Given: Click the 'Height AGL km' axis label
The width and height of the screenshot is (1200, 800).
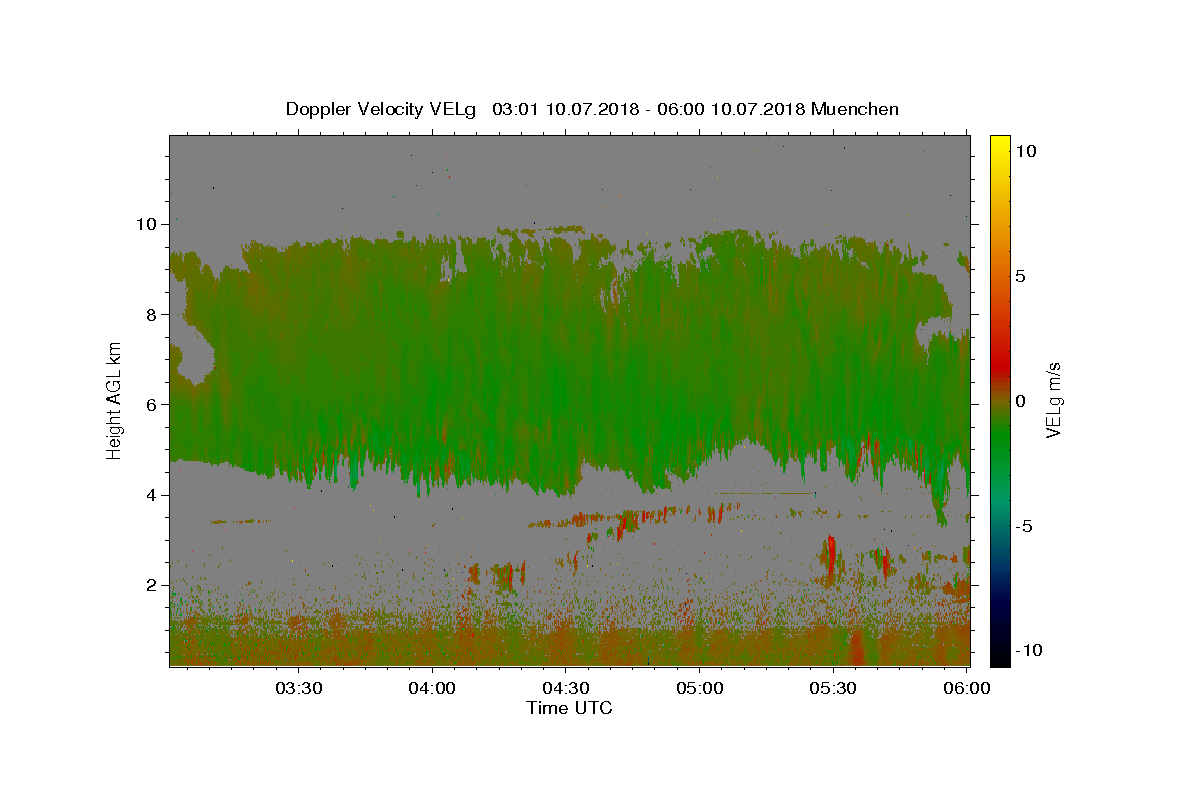Looking at the screenshot, I should pyautogui.click(x=115, y=400).
